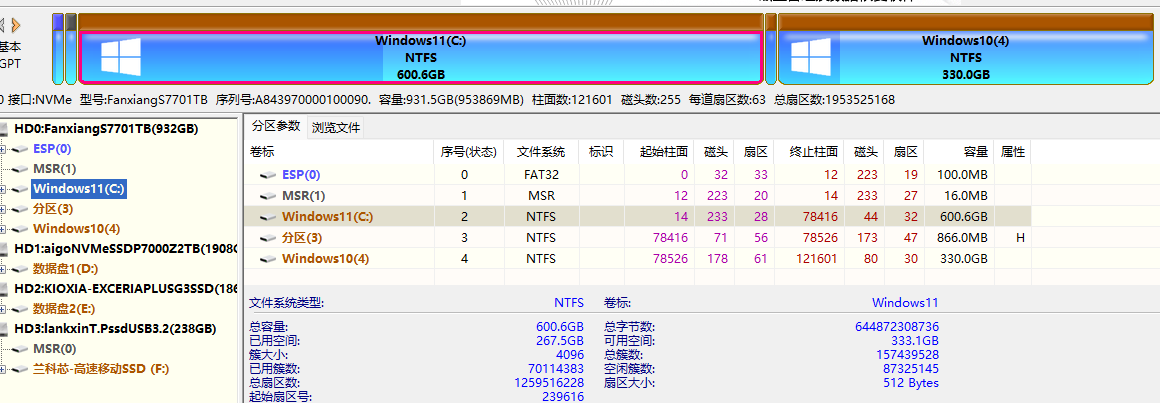
Task: Click the 267.5GB used space value
Action: (x=560, y=340)
